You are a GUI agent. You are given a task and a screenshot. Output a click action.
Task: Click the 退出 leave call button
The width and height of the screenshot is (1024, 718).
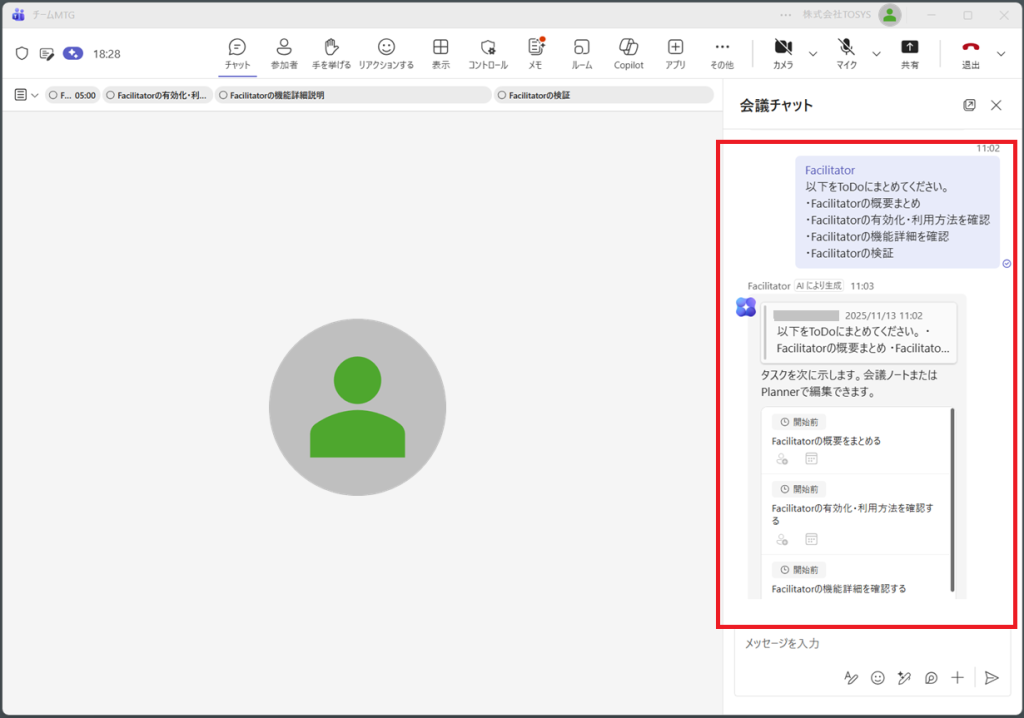[x=970, y=48]
